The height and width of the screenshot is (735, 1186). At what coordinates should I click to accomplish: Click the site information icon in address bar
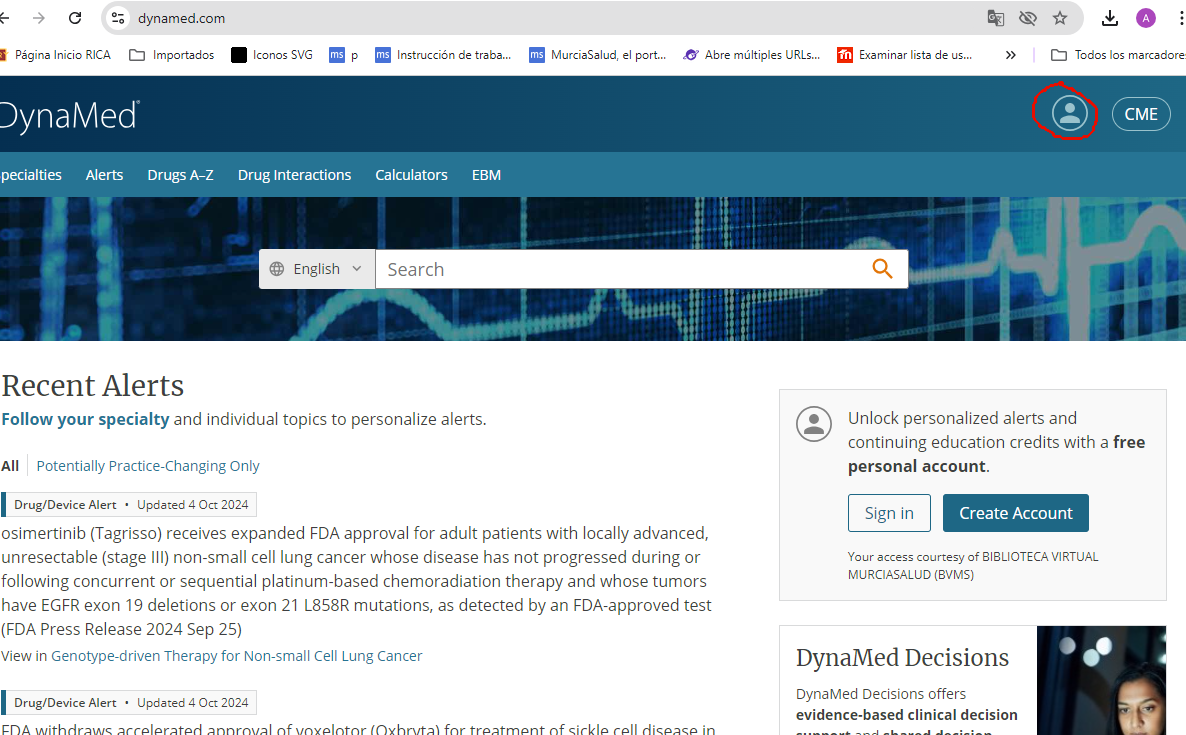tap(118, 18)
